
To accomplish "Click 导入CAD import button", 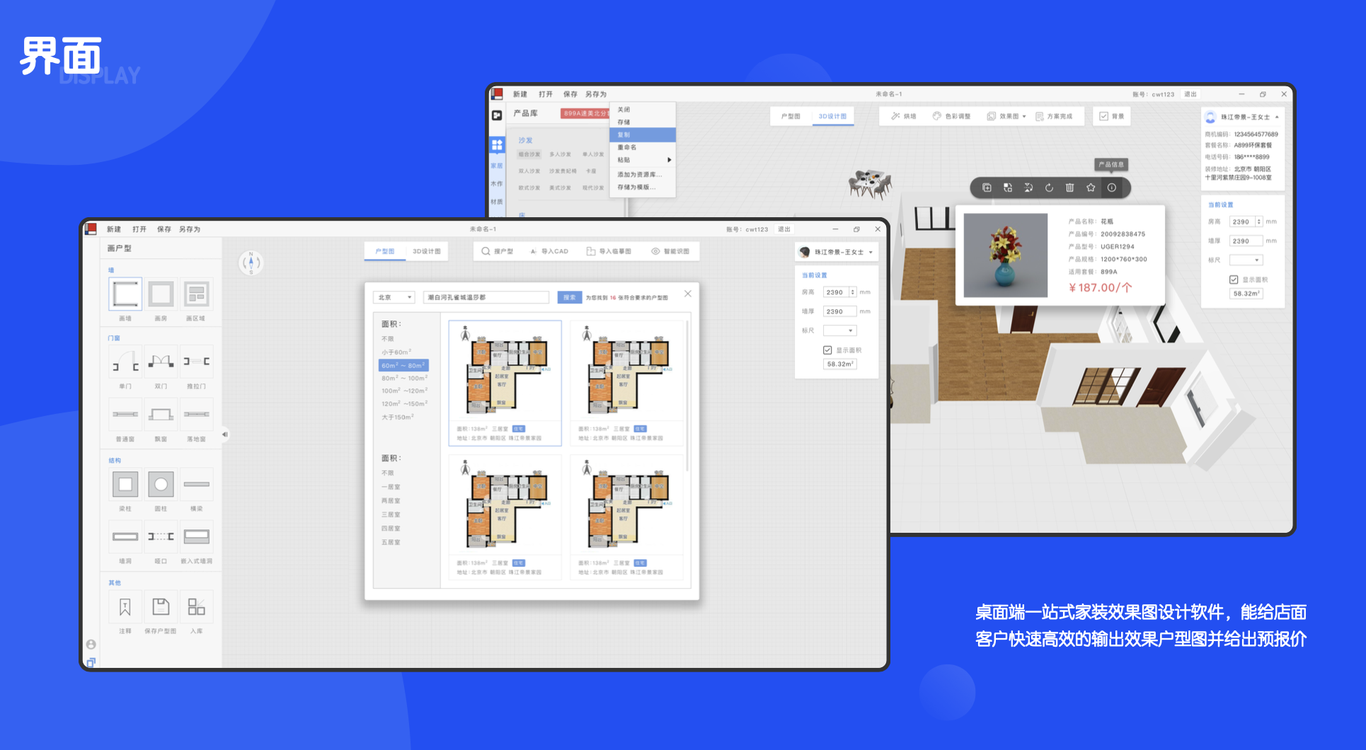I will click(549, 252).
